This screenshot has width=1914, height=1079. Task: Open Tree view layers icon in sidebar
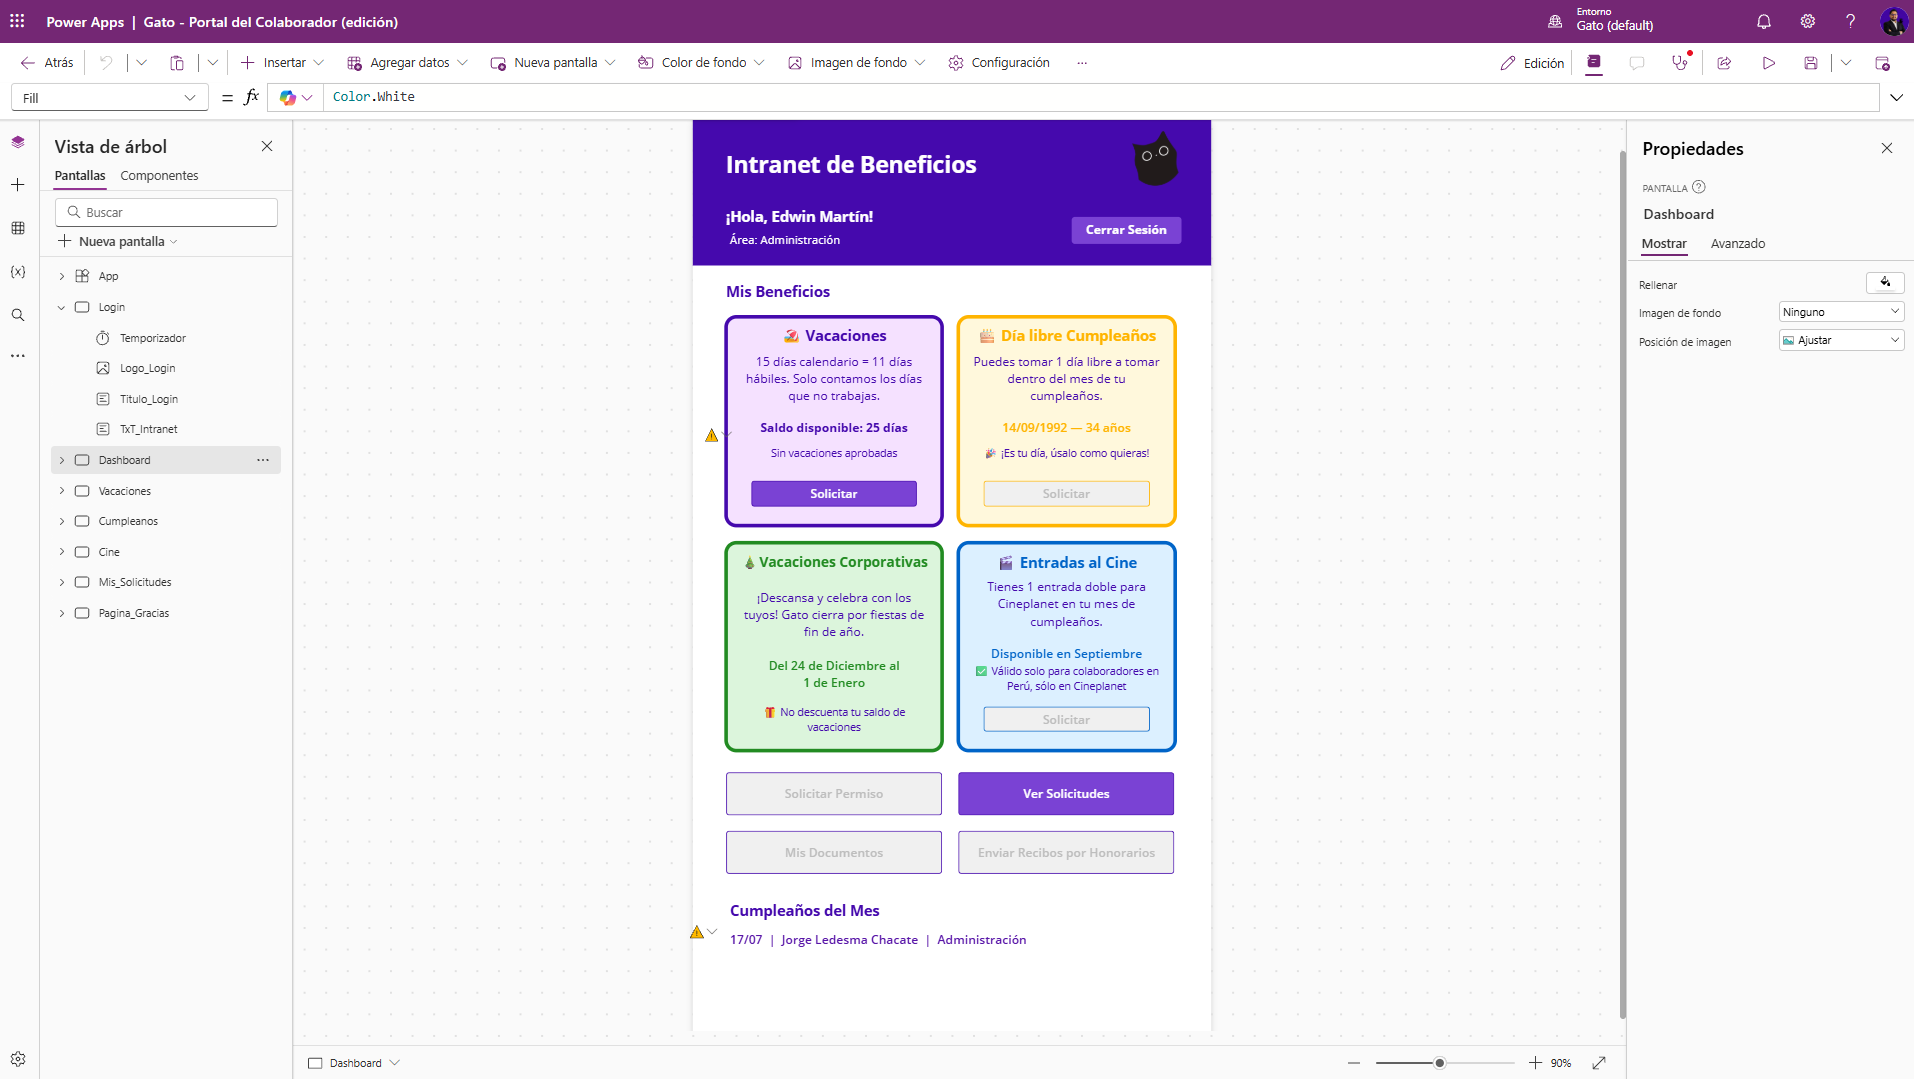[18, 142]
